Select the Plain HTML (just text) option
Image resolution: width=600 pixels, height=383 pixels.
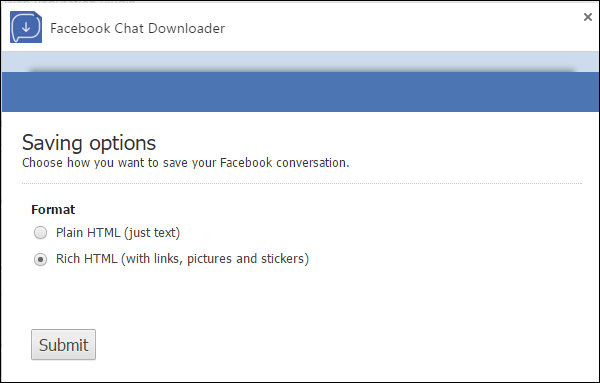[x=41, y=233]
